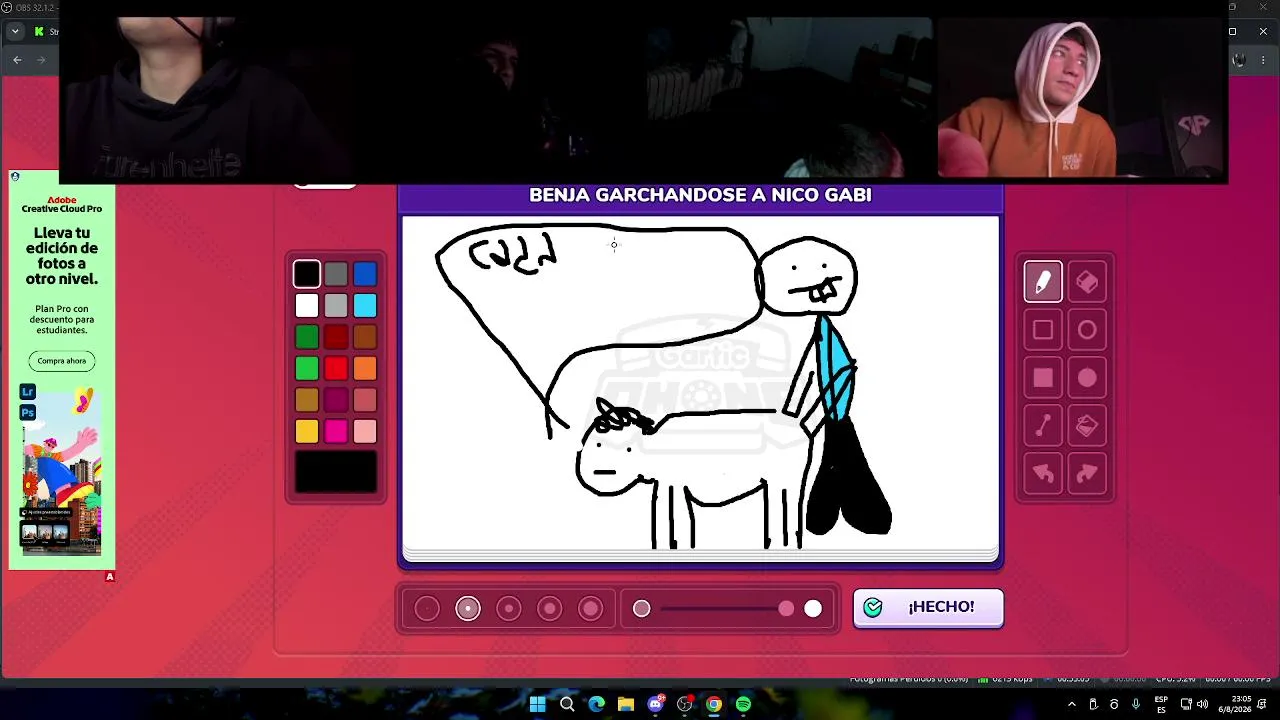The width and height of the screenshot is (1280, 720).
Task: Go back with the browser back arrow
Action: click(x=17, y=60)
